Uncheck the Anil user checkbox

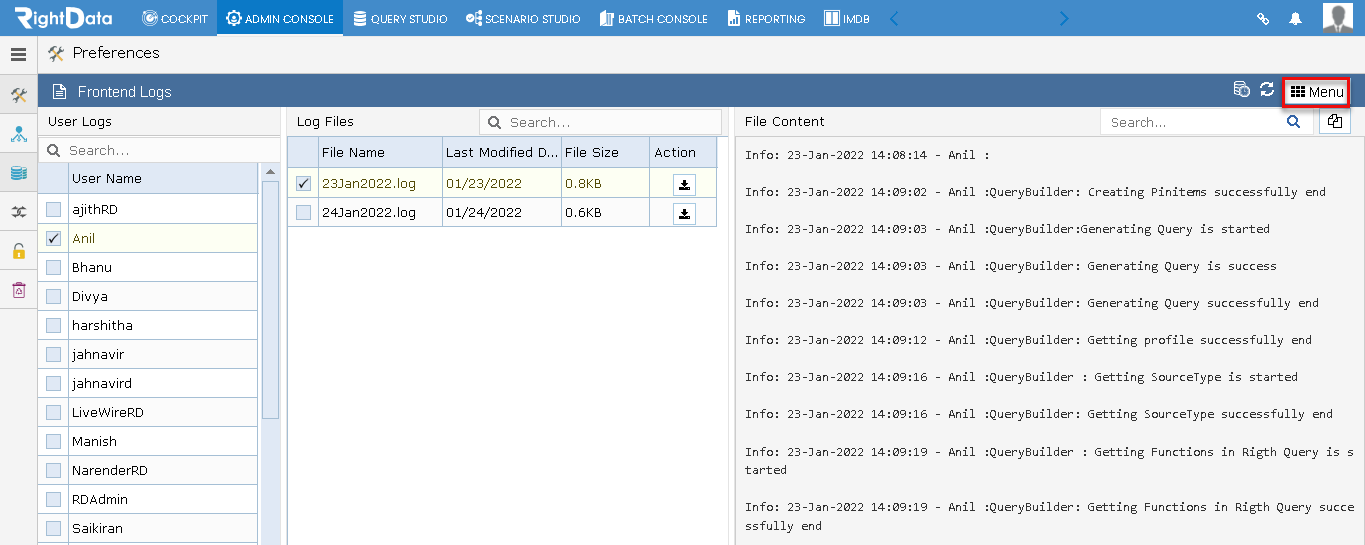(x=53, y=239)
